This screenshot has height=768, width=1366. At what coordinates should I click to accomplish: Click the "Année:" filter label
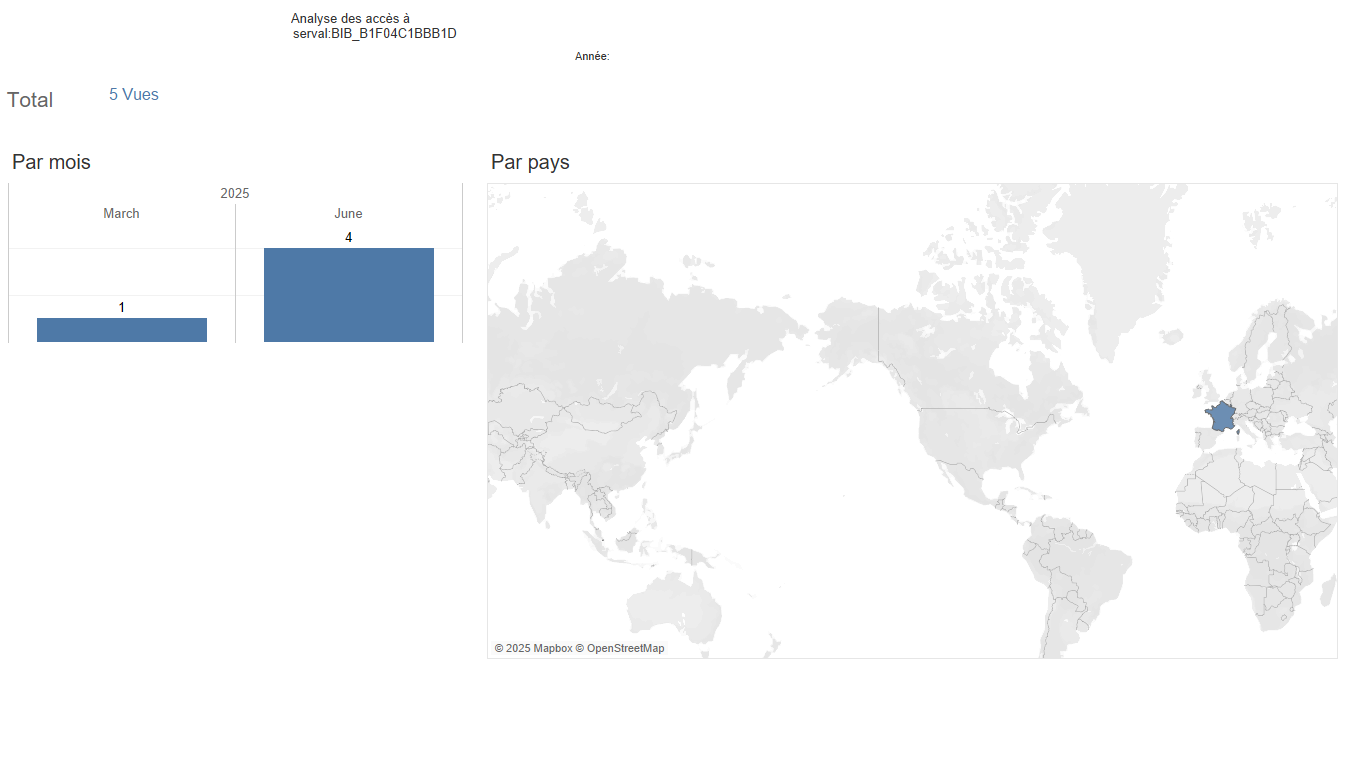pos(592,57)
